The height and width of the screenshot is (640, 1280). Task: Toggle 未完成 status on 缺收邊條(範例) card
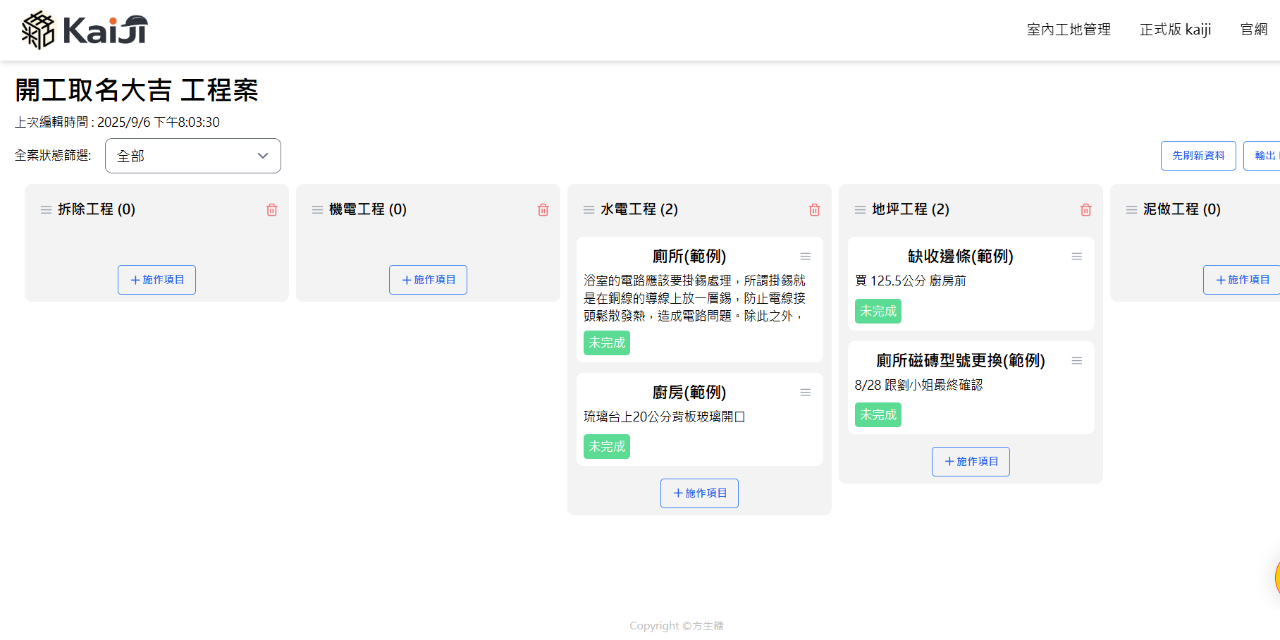tap(877, 311)
